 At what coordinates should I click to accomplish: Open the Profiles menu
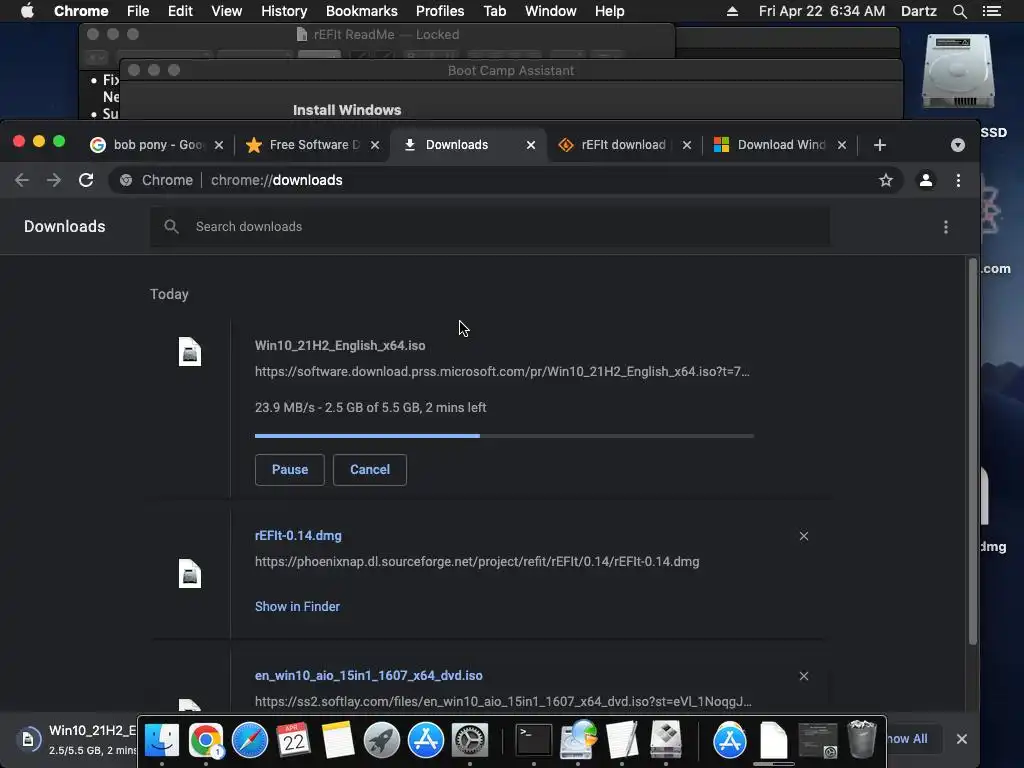coord(440,11)
